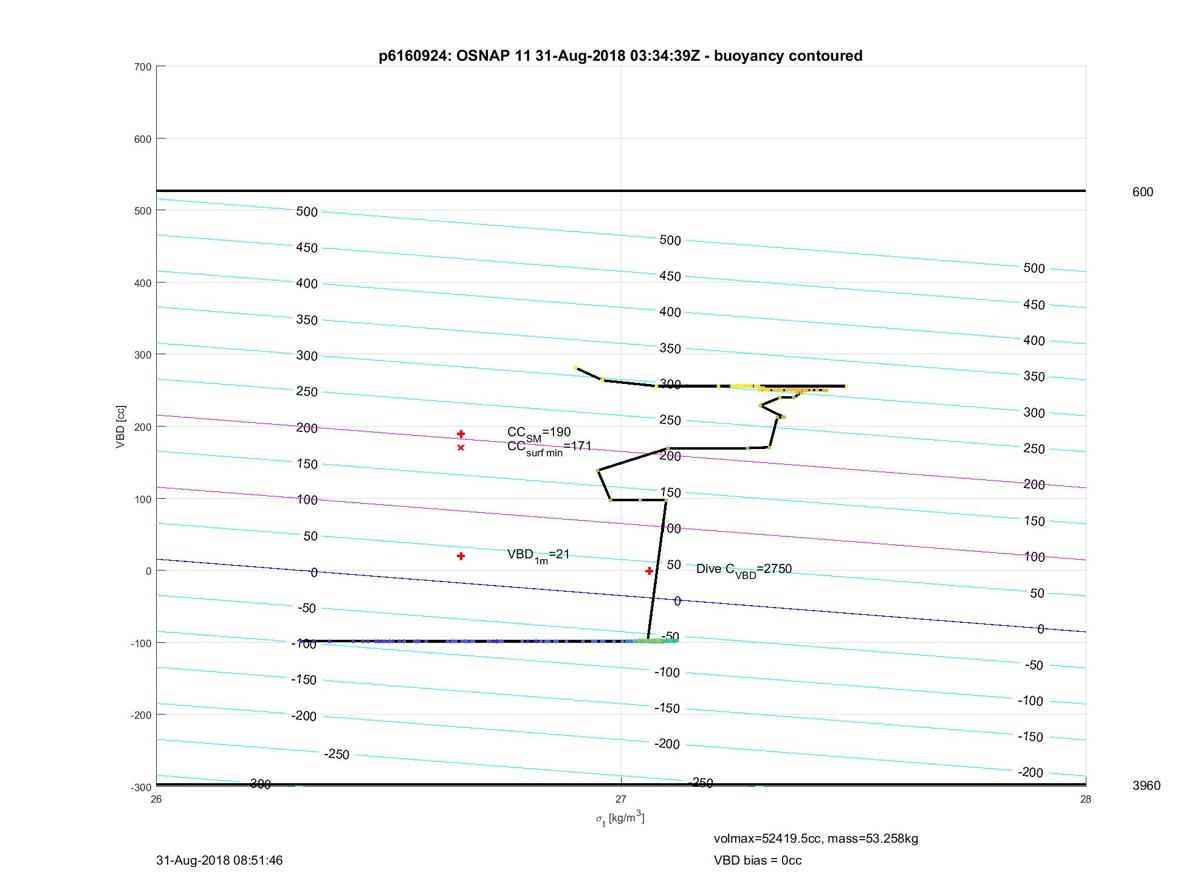Click the red plus marker beside VBD 1m=21
This screenshot has width=1200, height=885.
(461, 556)
